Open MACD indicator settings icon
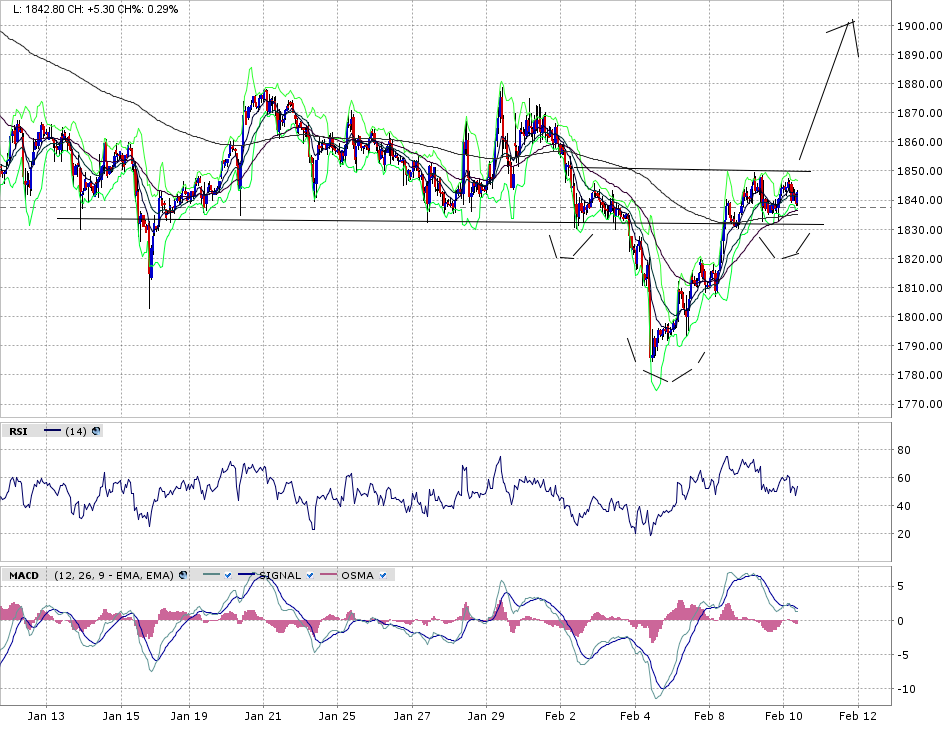The image size is (951, 730). click(x=184, y=575)
